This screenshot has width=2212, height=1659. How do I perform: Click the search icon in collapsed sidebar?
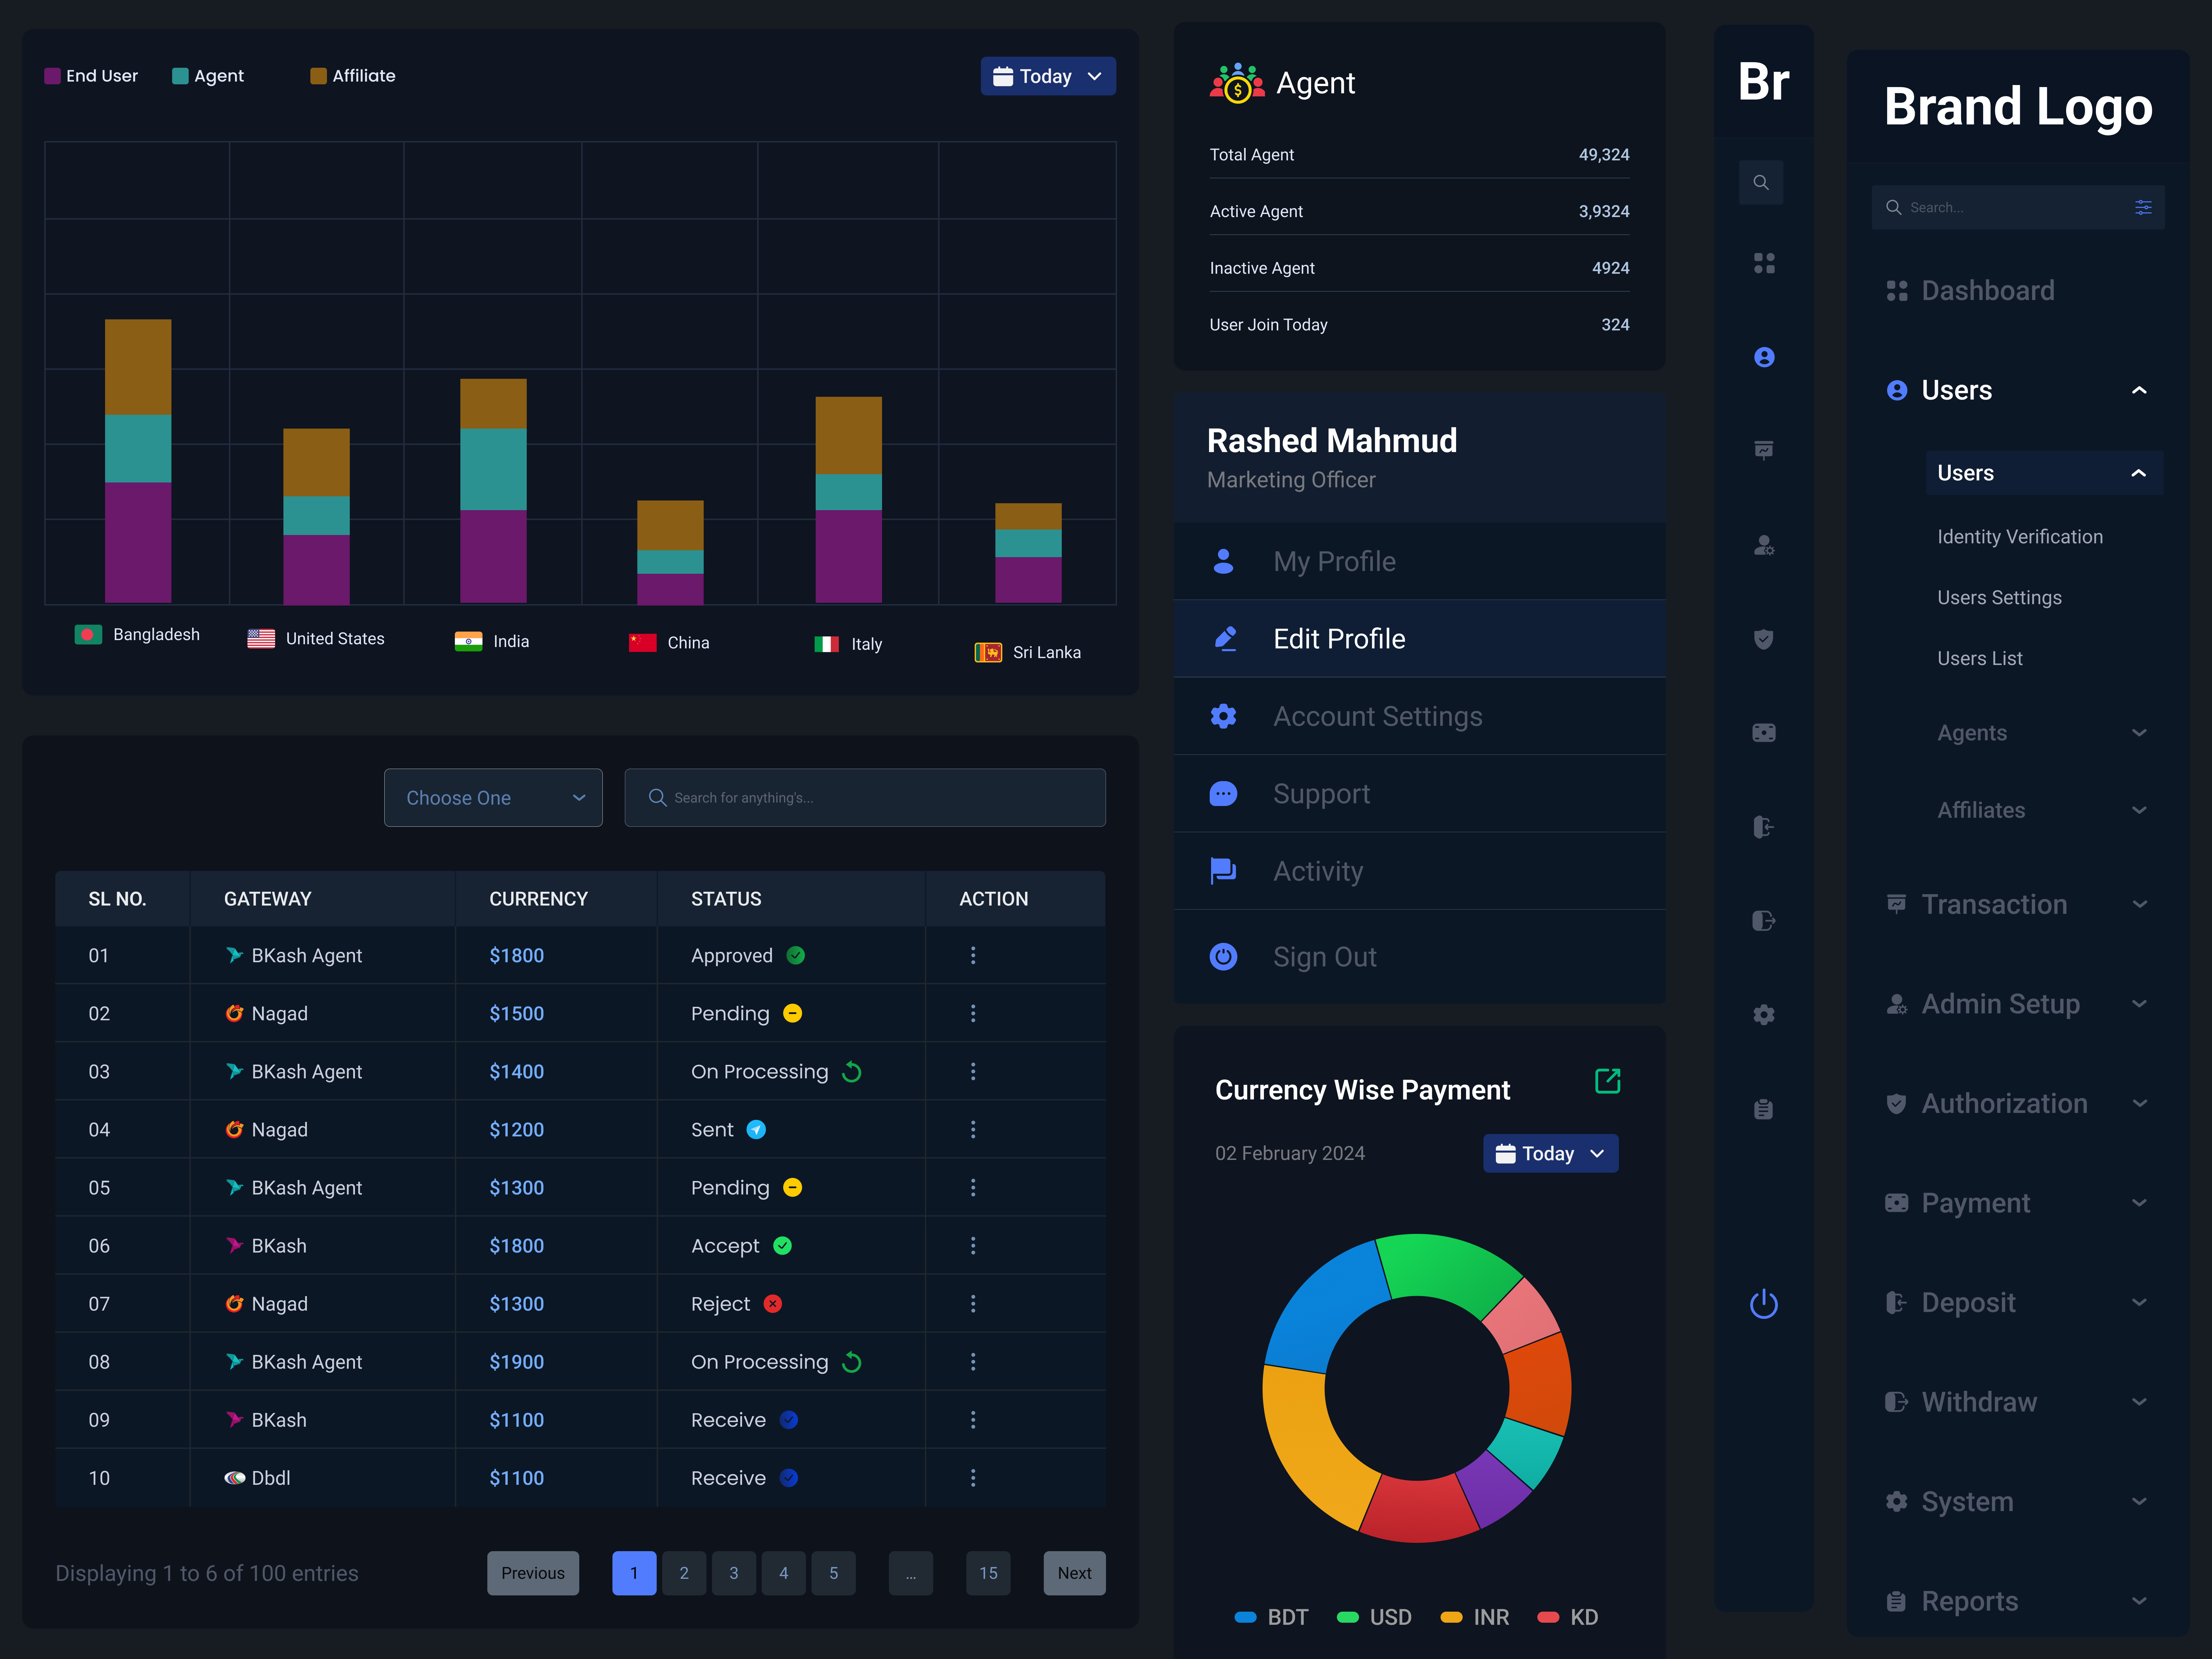1761,183
